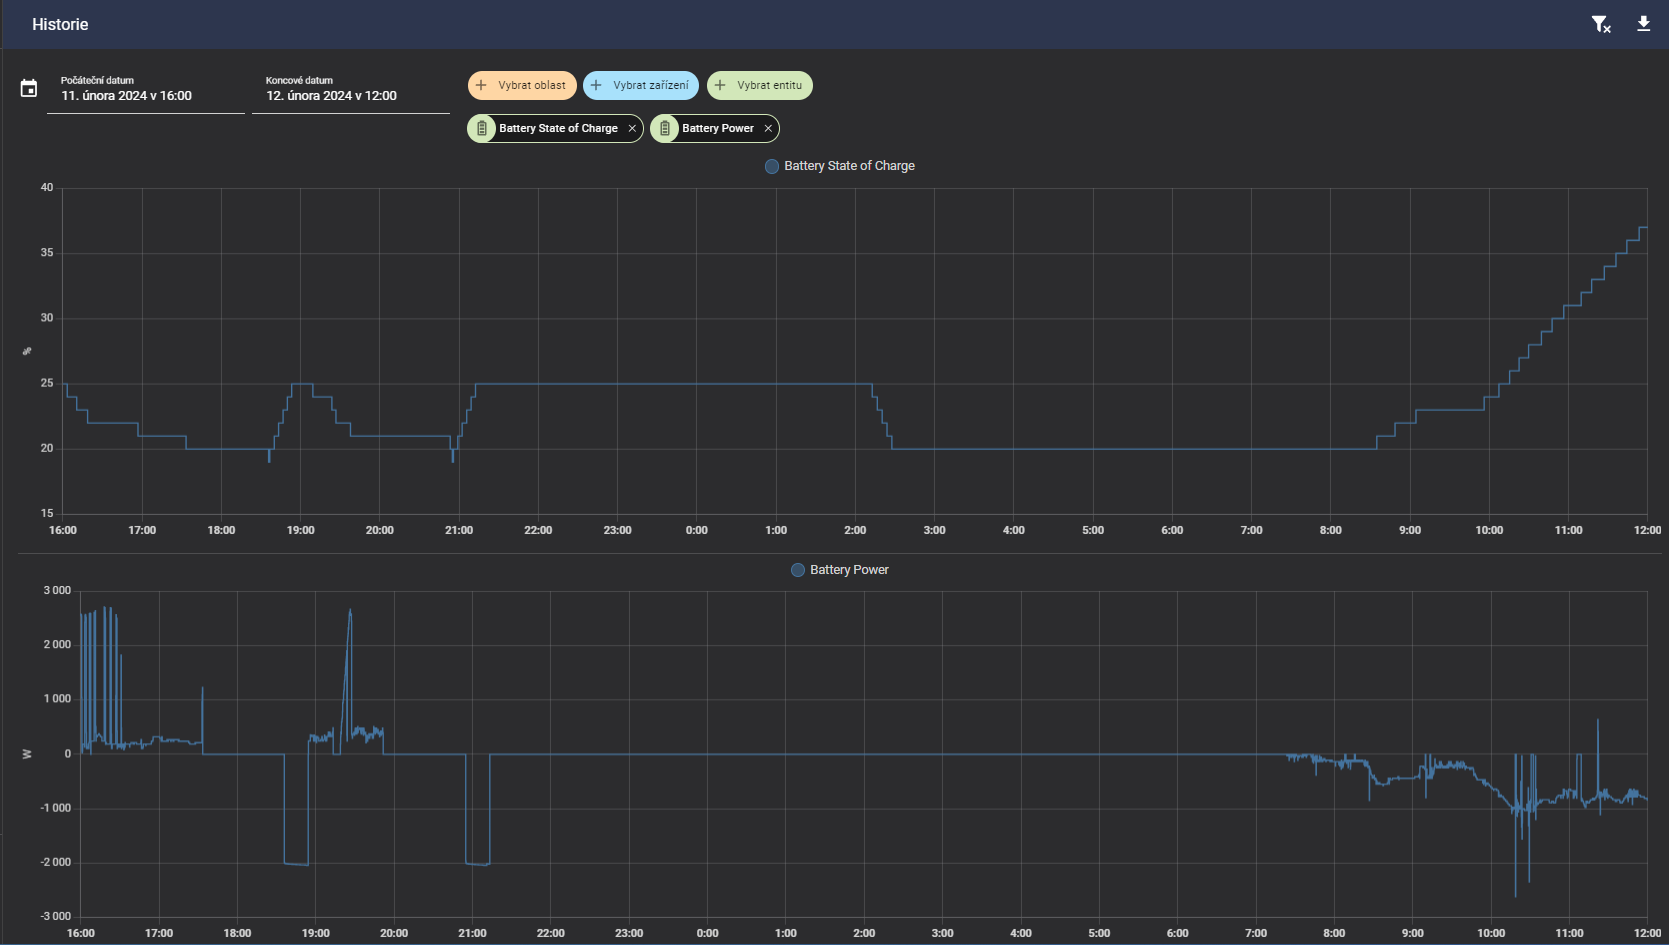
Task: Toggle Battery Power legend series
Action: (x=840, y=570)
